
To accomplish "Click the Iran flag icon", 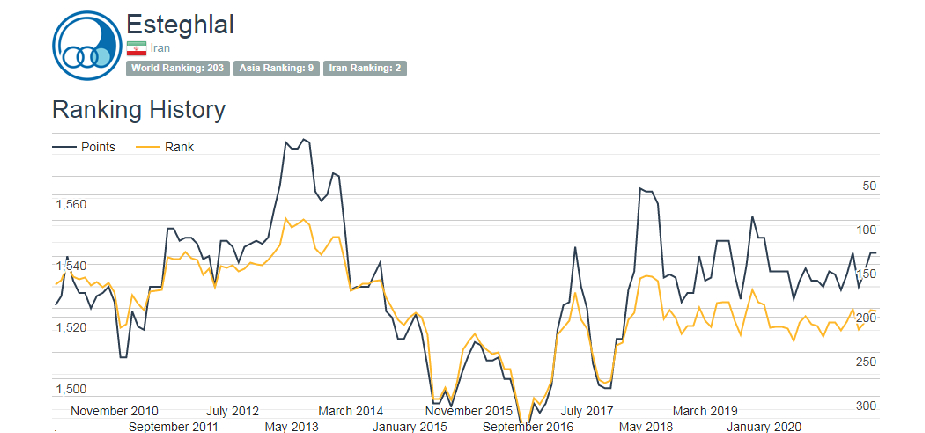I will [136, 48].
